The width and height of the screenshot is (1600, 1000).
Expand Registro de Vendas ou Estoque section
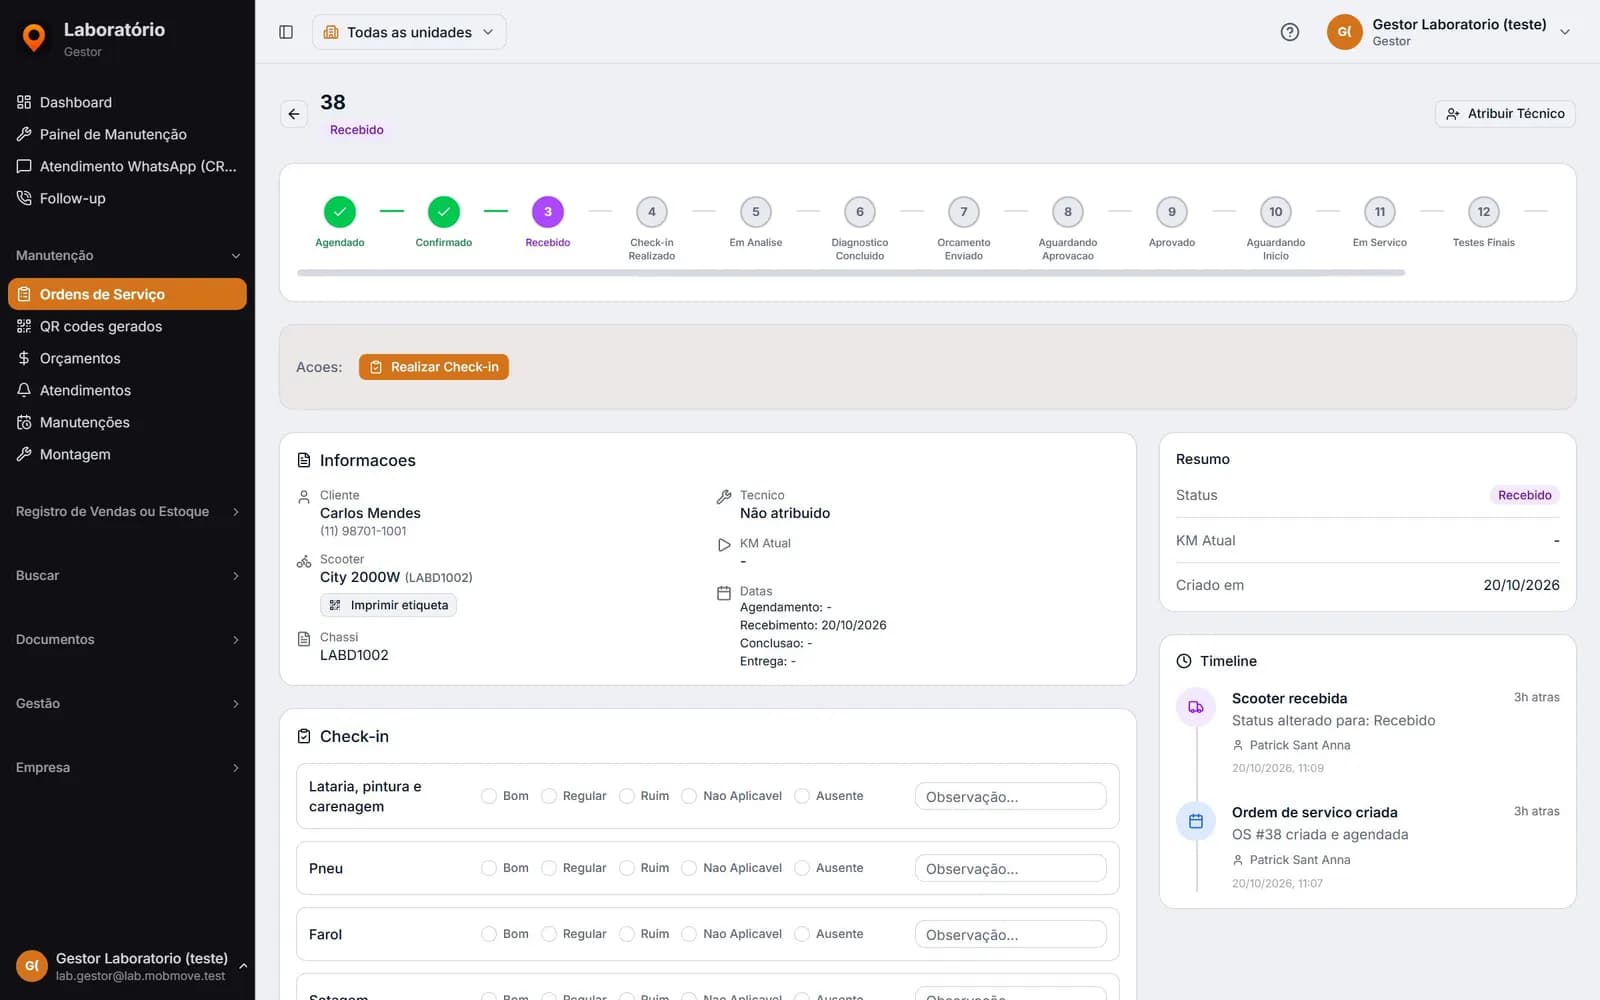(127, 512)
